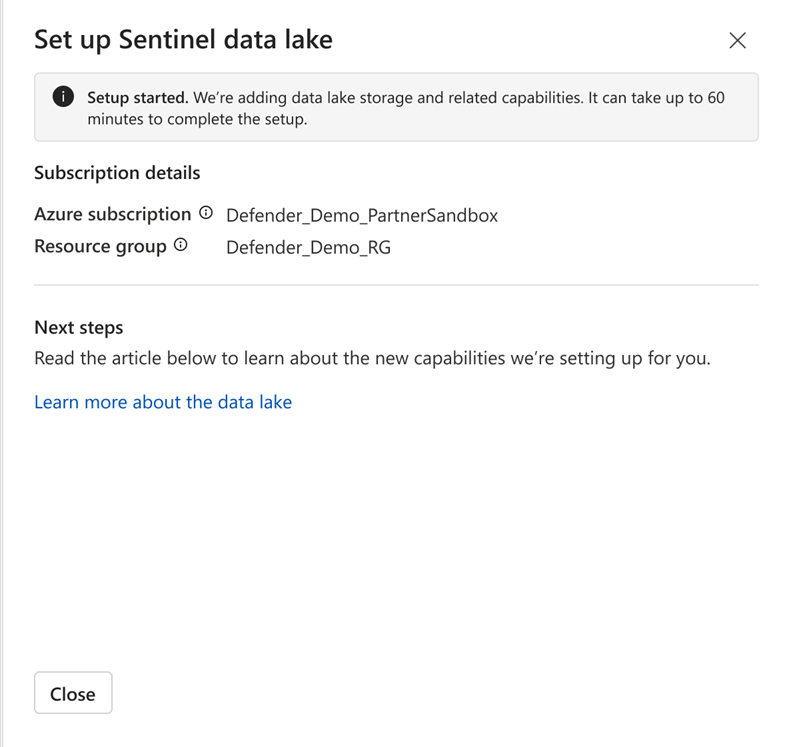Viewport: 789px width, 747px height.
Task: Select the Defender_Demo_PartnerSandbox subscription value
Action: pos(362,215)
